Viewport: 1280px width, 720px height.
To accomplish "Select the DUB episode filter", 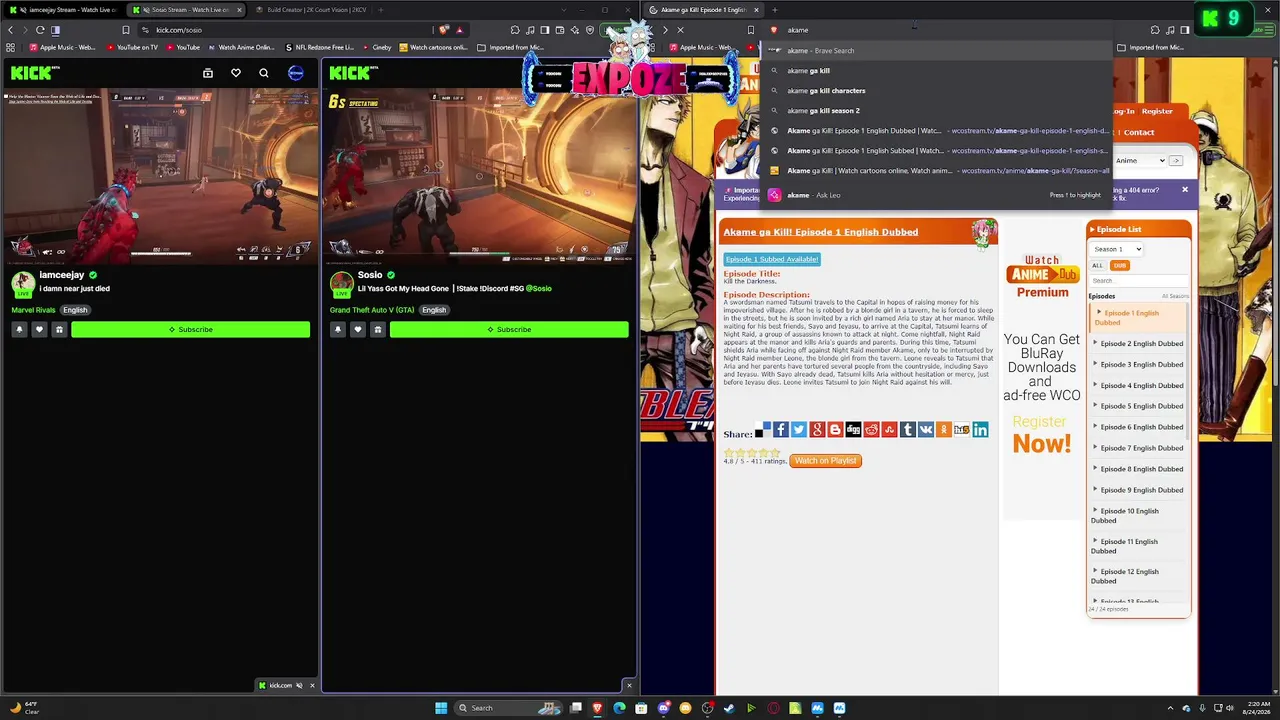I will click(1120, 265).
